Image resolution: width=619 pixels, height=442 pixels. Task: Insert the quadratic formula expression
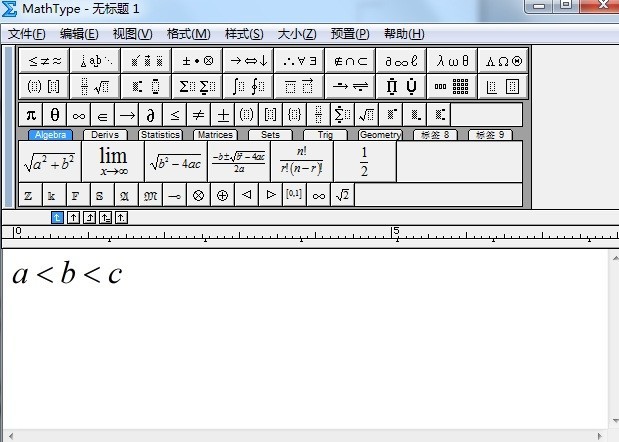[x=239, y=162]
